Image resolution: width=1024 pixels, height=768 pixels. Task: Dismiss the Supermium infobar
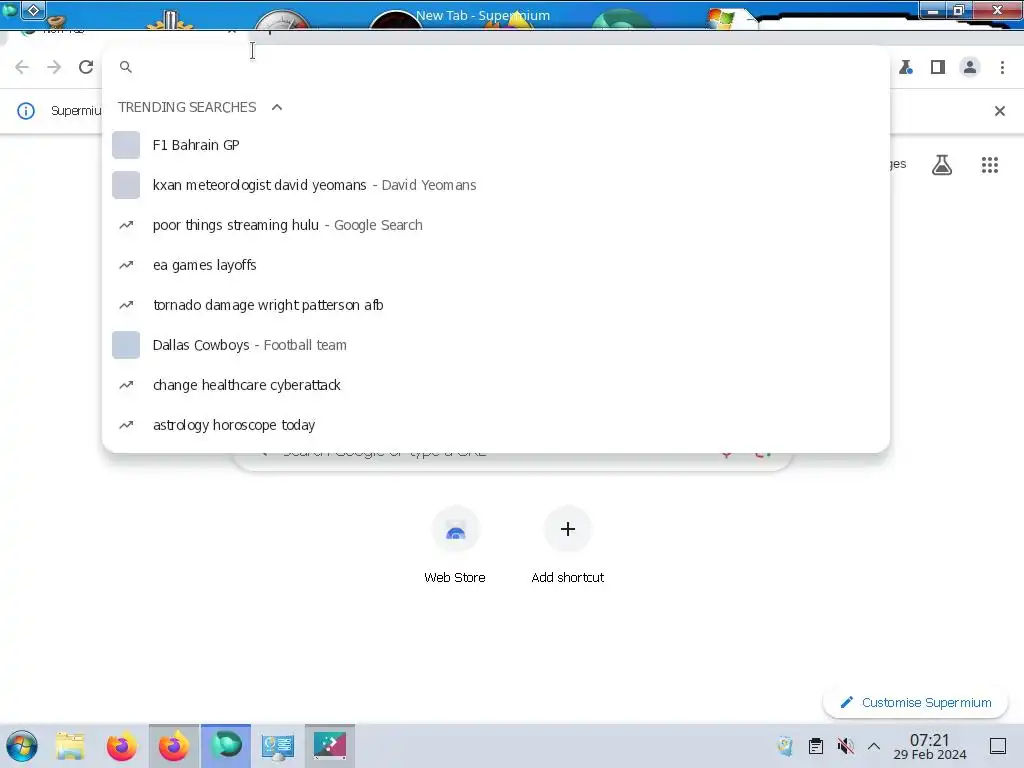pos(999,111)
